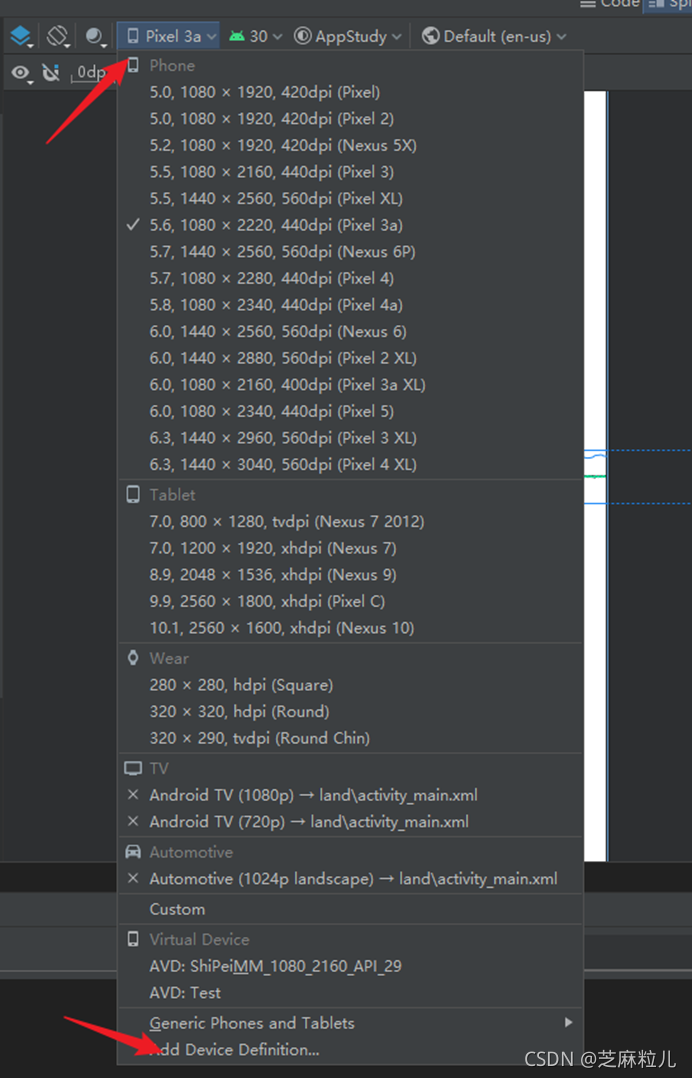692x1078 pixels.
Task: Select the Nexus 7 2012 tablet
Action: [x=350, y=522]
